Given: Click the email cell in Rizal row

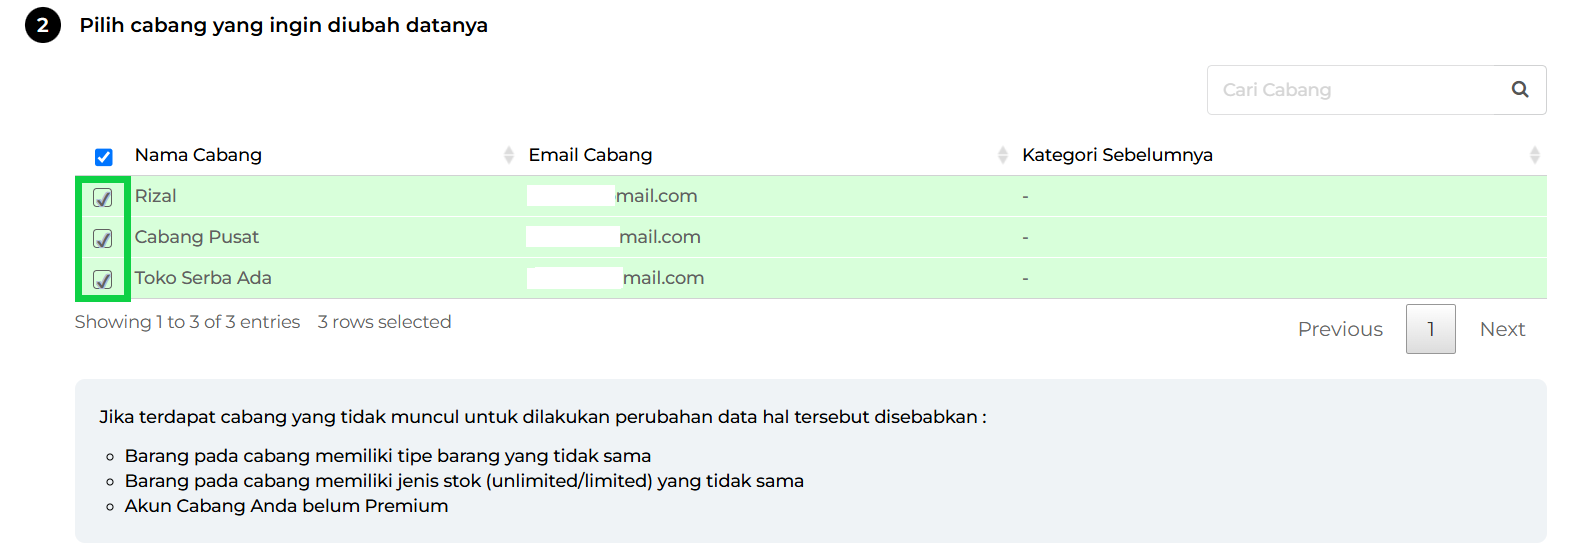Looking at the screenshot, I should tap(612, 196).
